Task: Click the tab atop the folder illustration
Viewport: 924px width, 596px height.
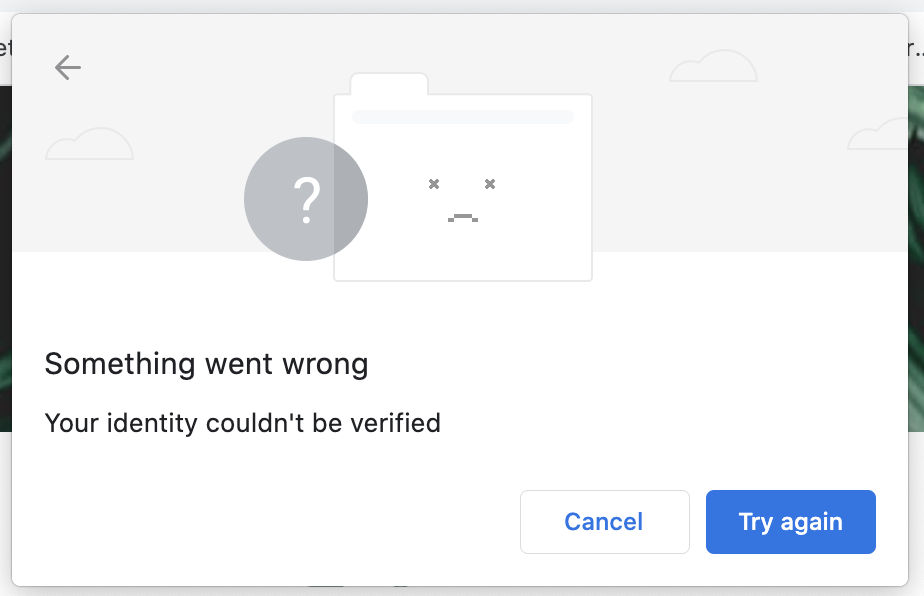Action: (389, 84)
